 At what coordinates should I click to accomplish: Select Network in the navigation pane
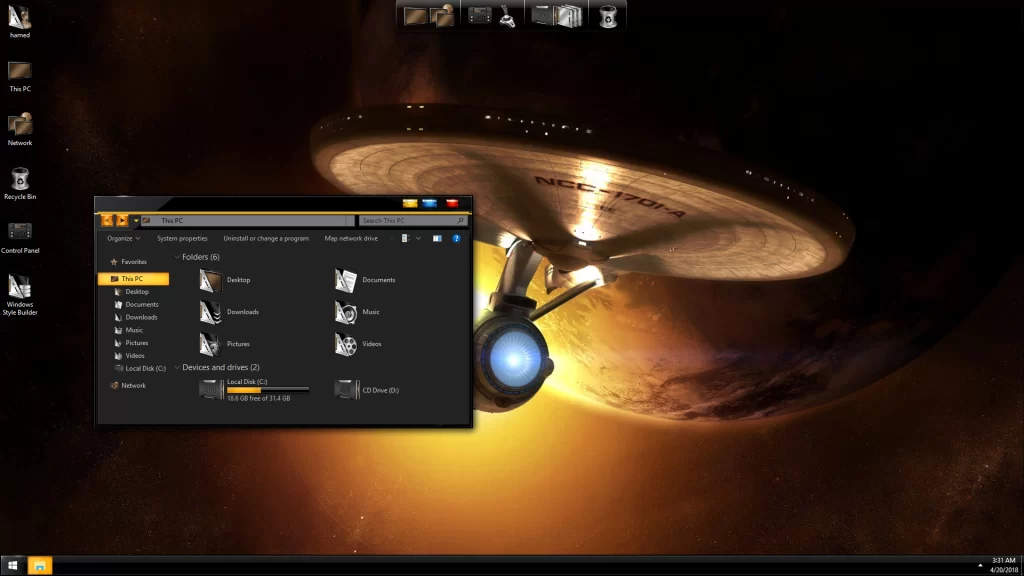tap(133, 385)
